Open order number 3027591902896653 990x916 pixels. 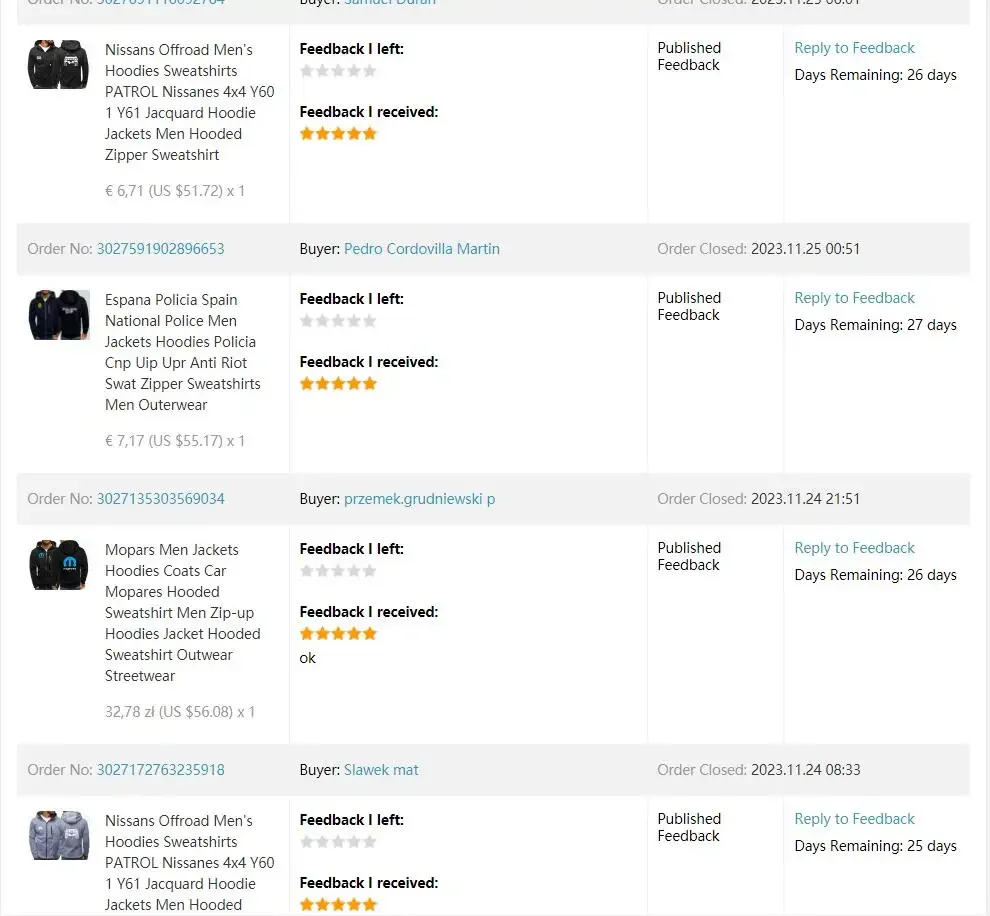coord(160,249)
